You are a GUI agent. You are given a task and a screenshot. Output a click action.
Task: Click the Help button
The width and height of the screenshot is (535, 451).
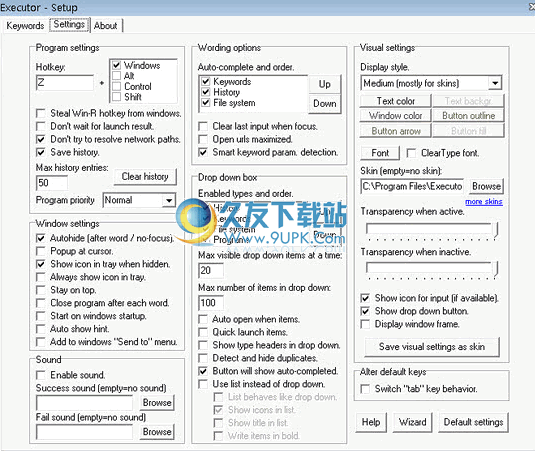click(371, 422)
